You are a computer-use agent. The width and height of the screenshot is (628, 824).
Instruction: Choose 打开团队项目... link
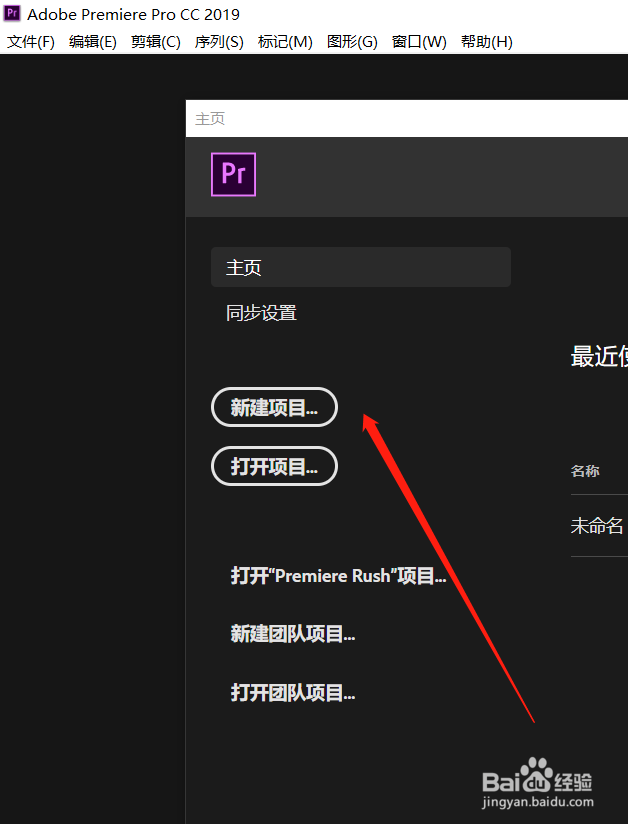[293, 693]
